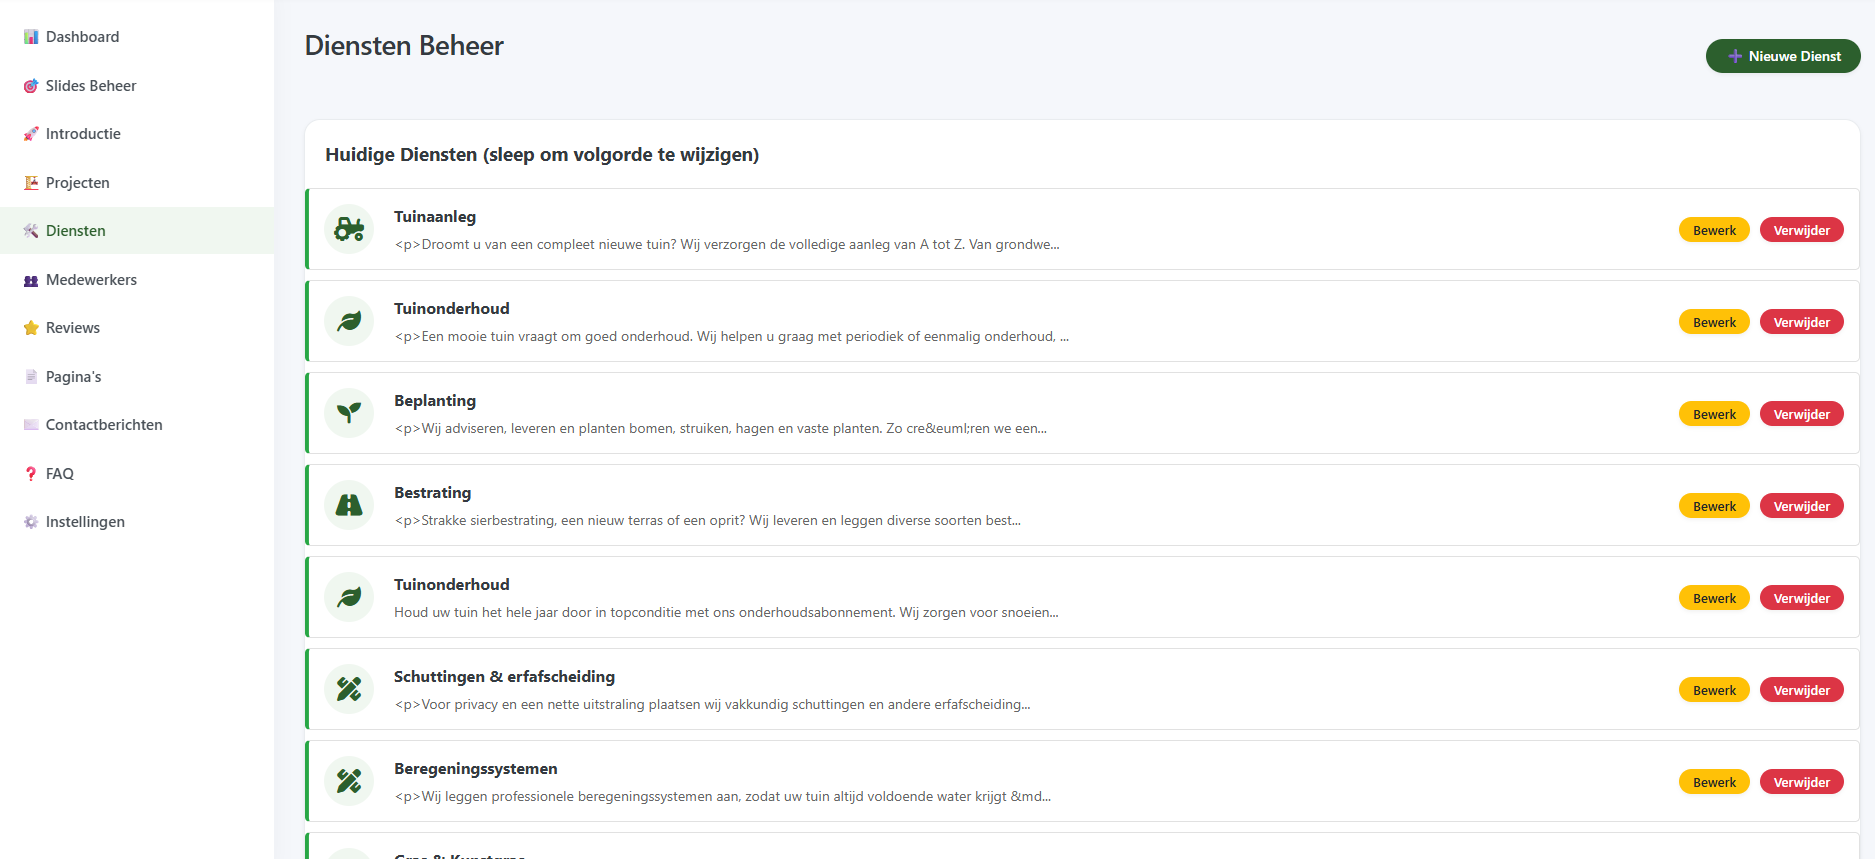The height and width of the screenshot is (859, 1875).
Task: Click the 'Schuttingen & erfafscheiding' title
Action: tap(504, 677)
